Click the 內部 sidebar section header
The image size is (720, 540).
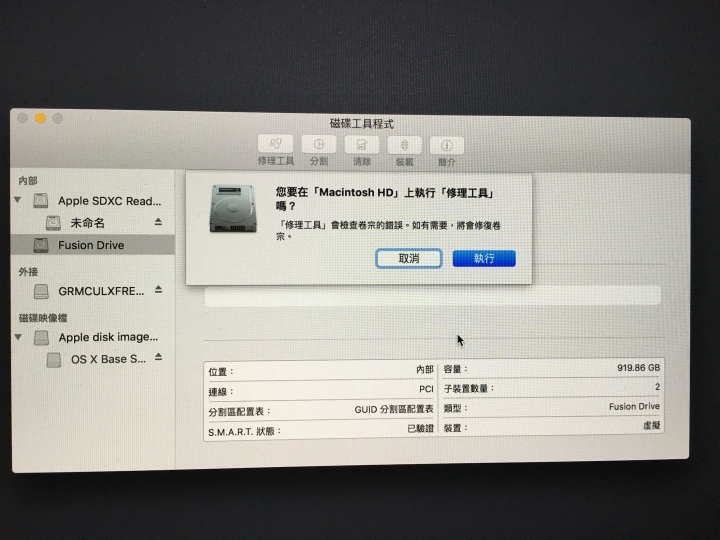click(x=28, y=180)
